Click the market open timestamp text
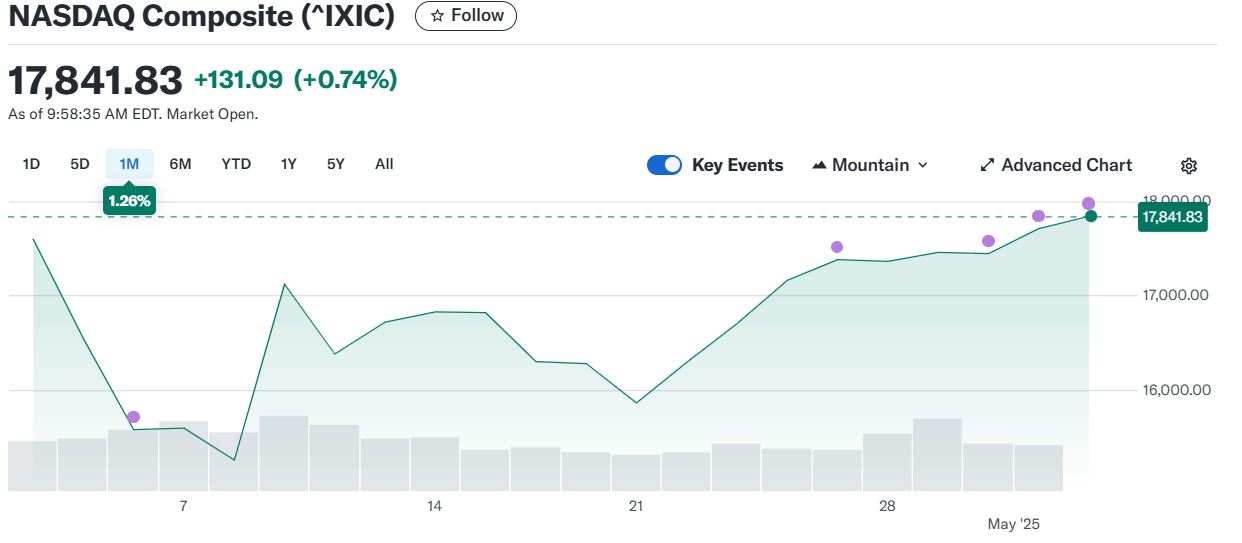Image resolution: width=1242 pixels, height=543 pixels. (x=133, y=114)
